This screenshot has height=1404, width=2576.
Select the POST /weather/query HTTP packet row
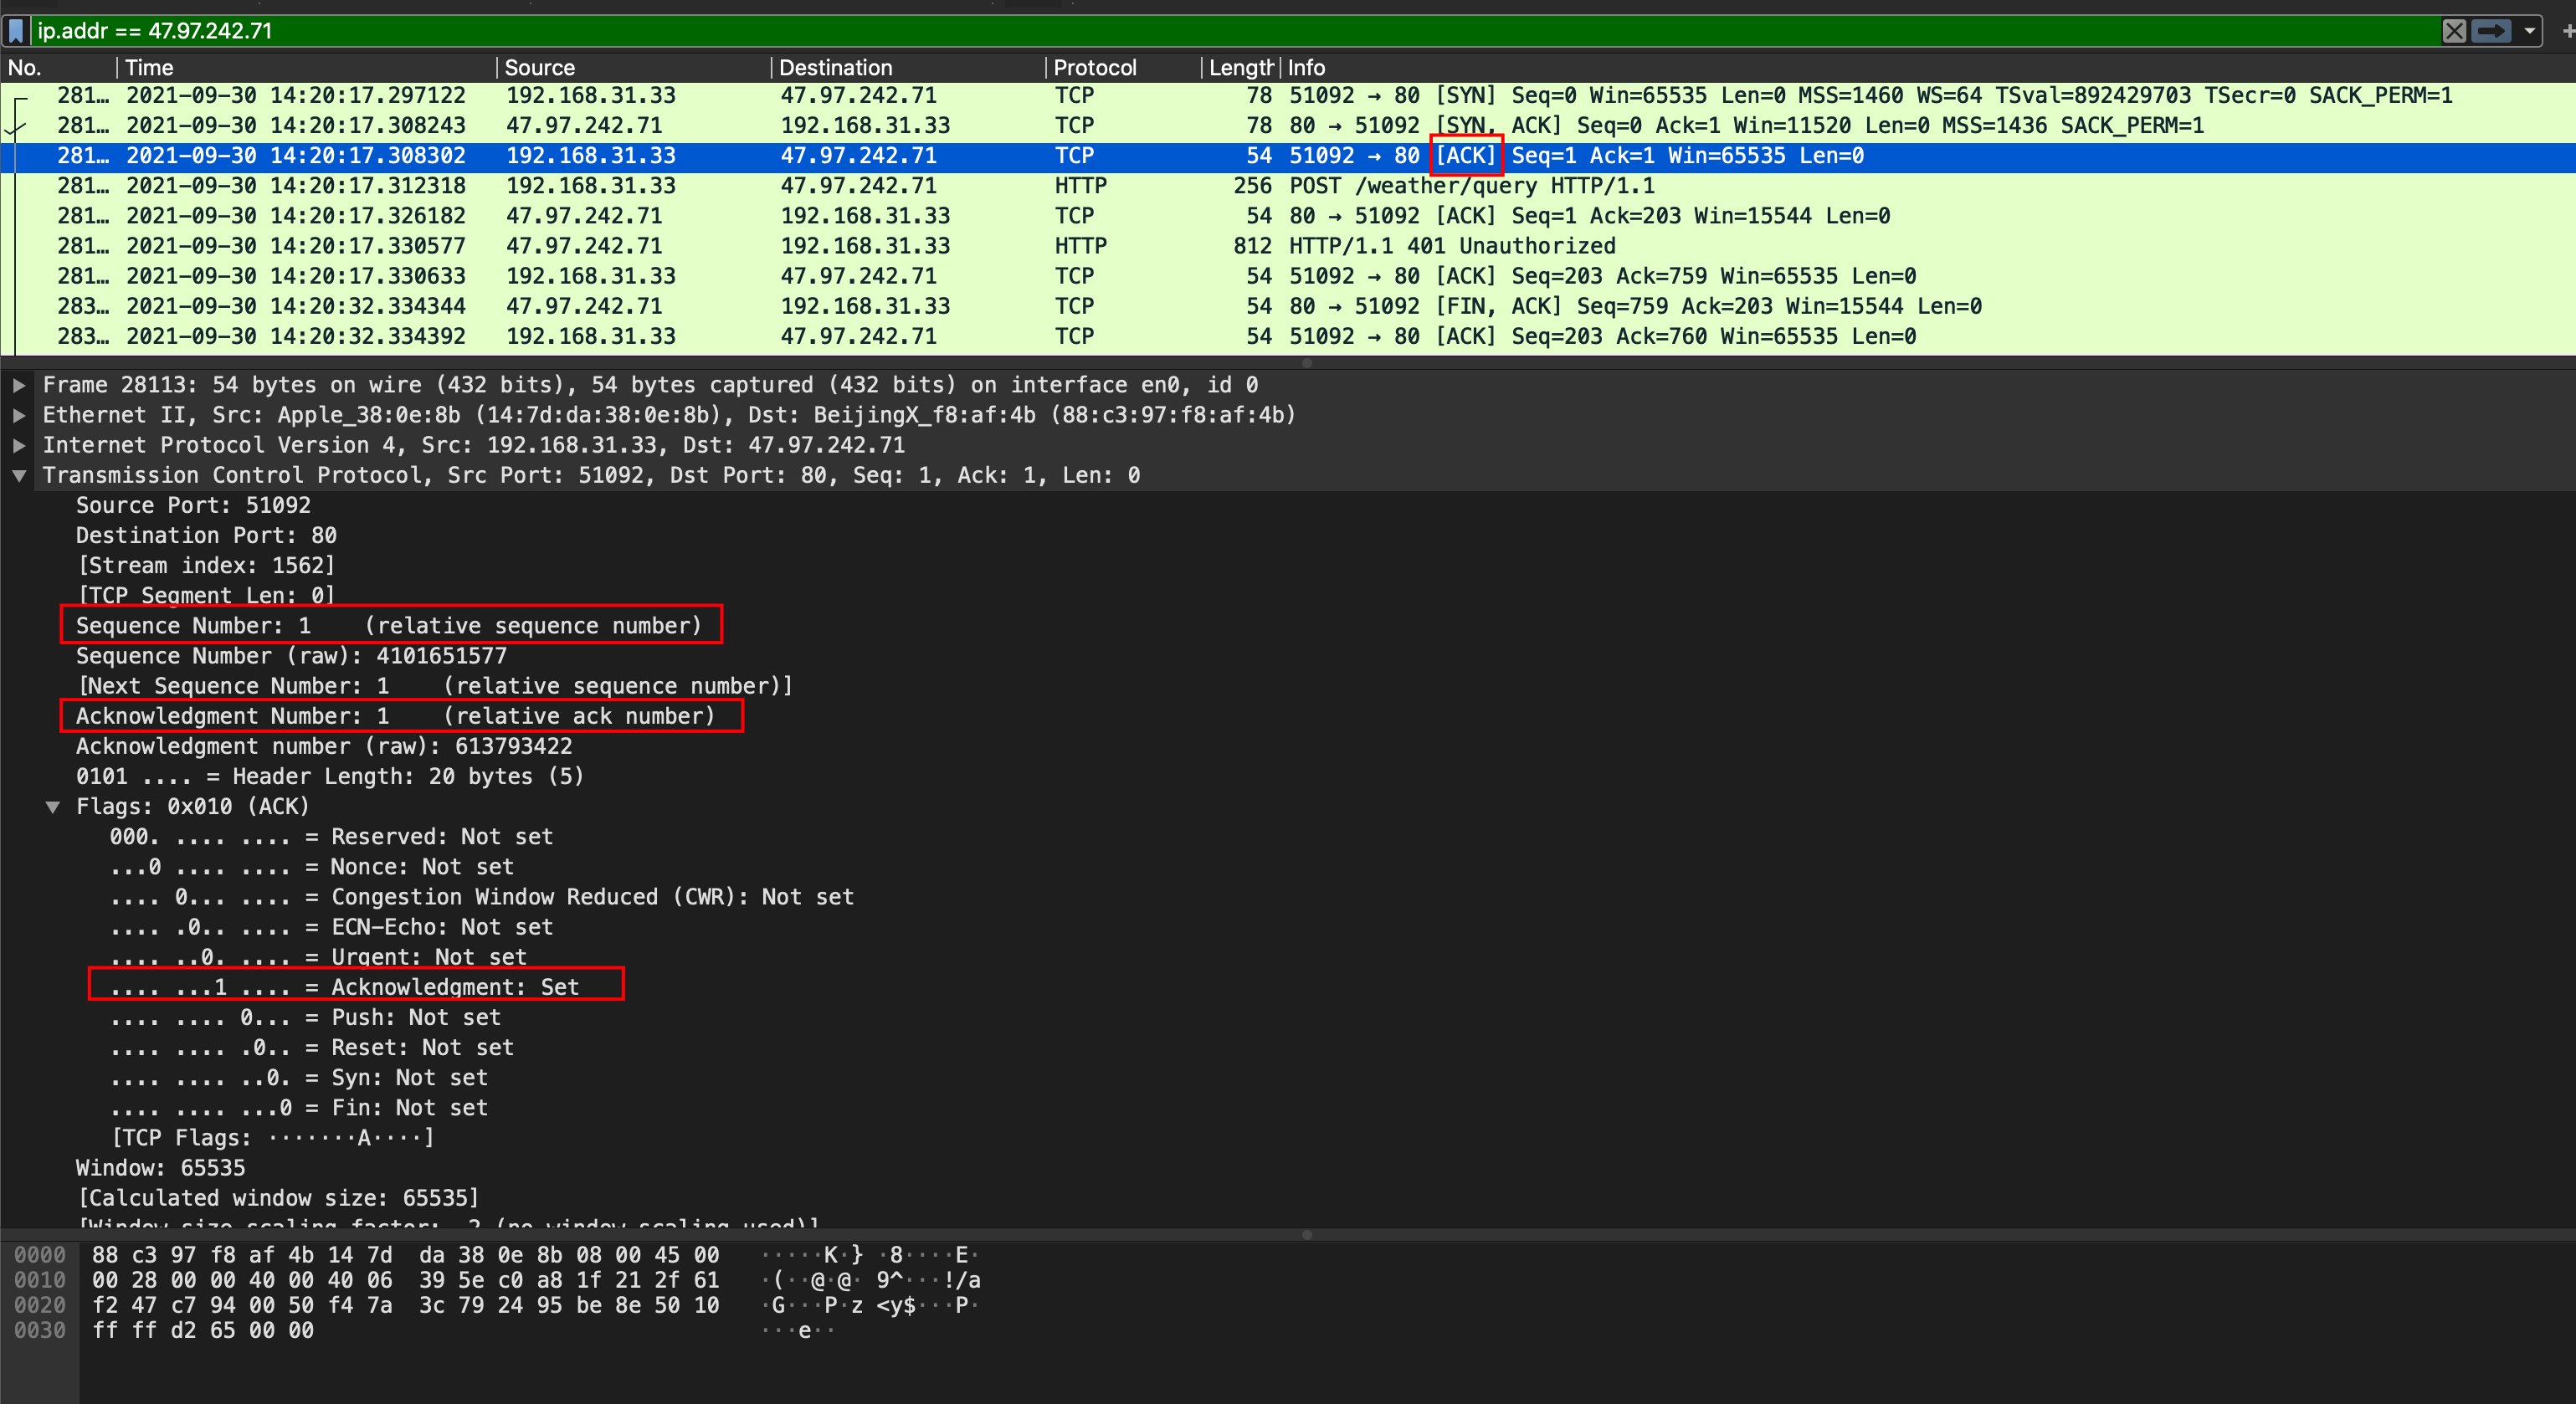[x=1288, y=186]
